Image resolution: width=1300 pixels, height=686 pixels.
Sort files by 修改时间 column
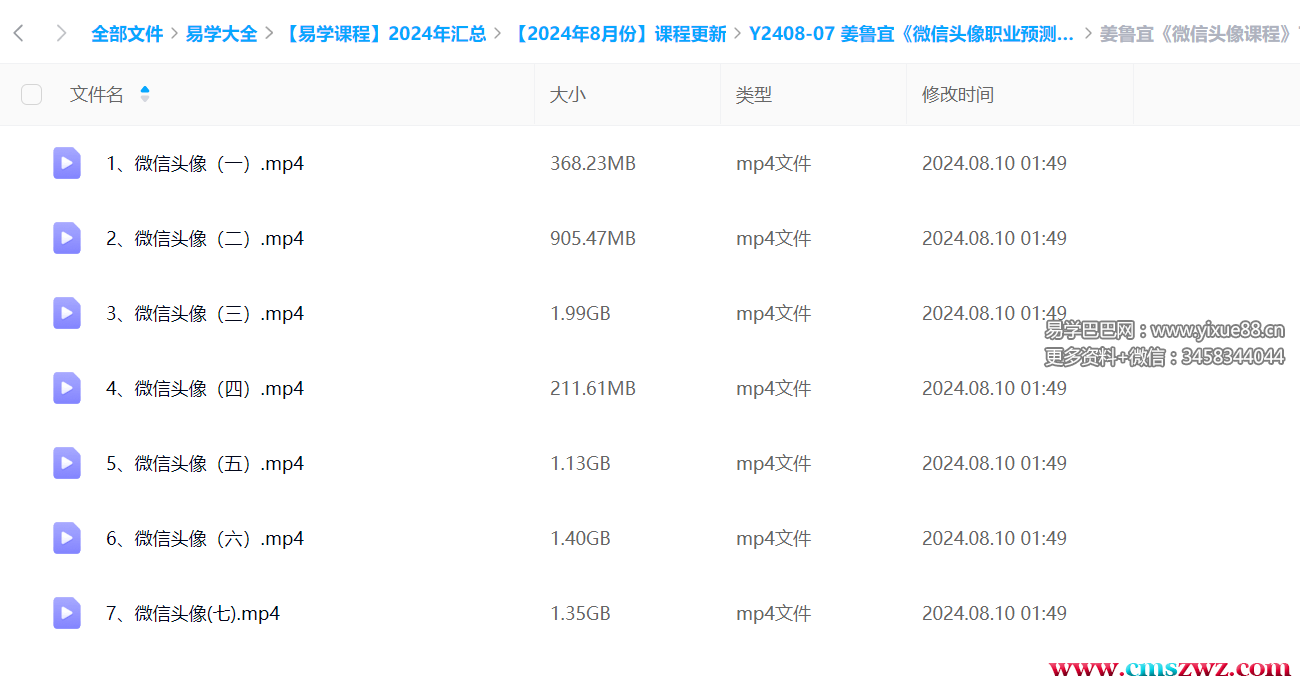pos(957,95)
